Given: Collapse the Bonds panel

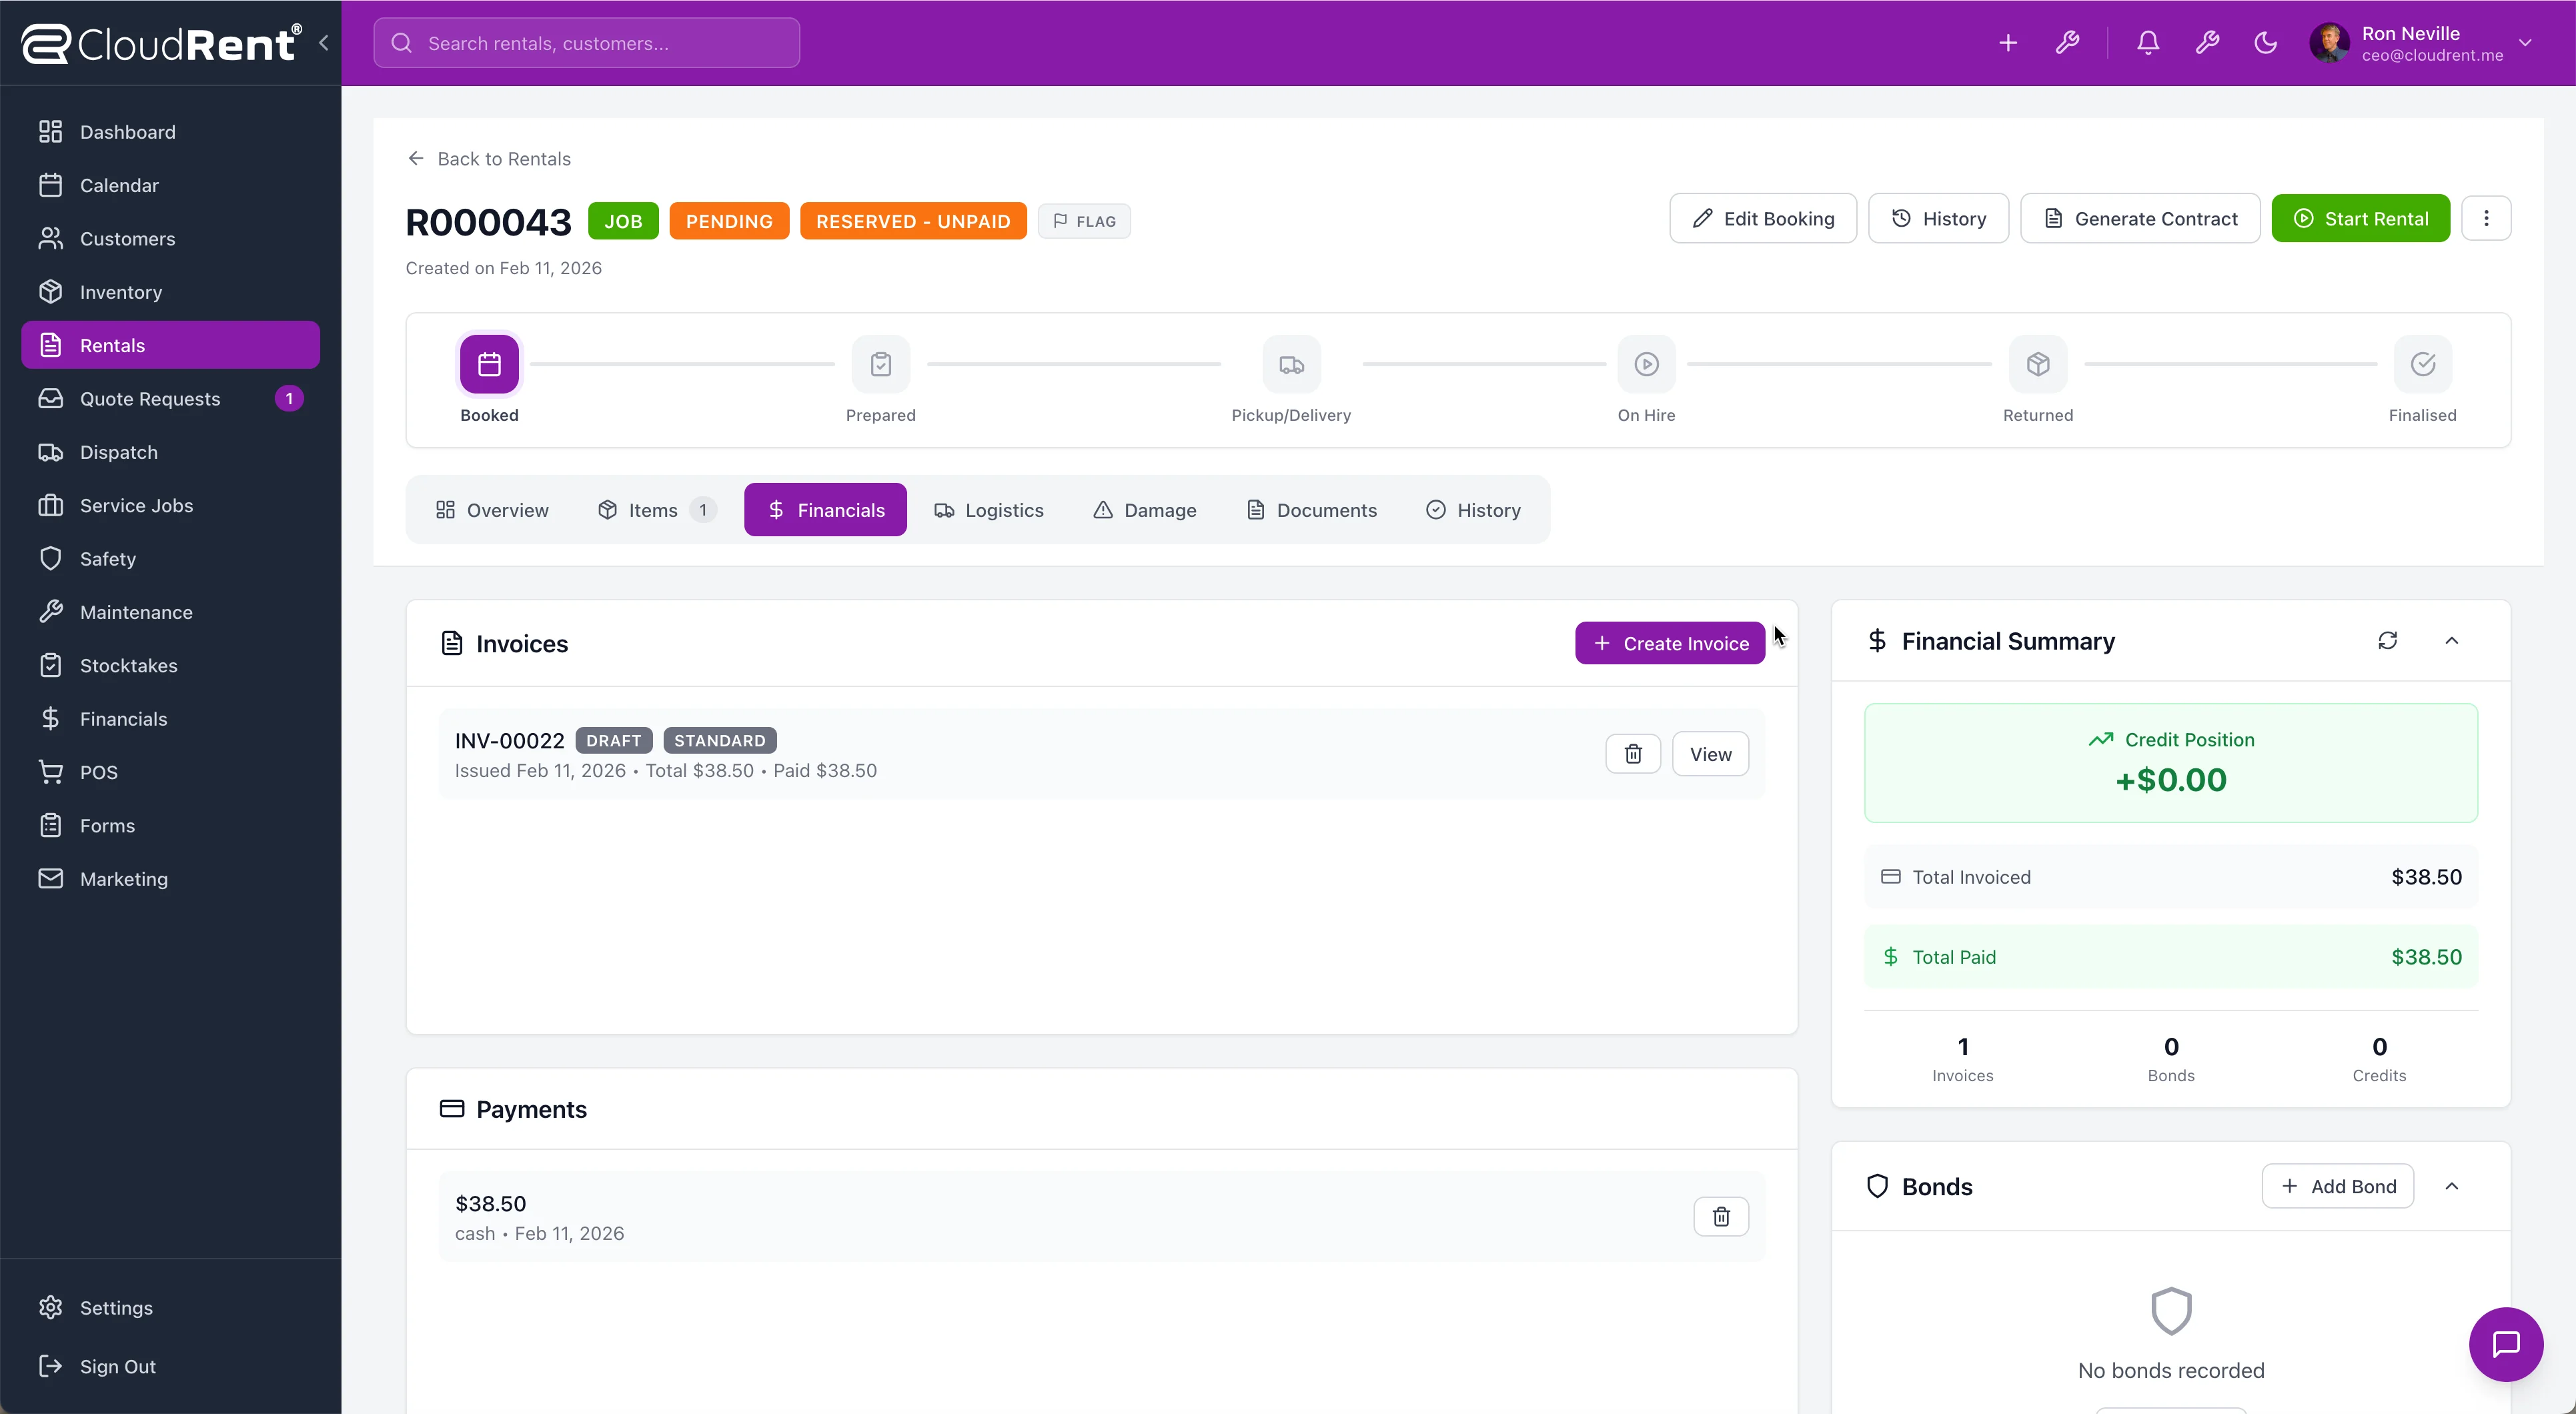Looking at the screenshot, I should click(2452, 1186).
